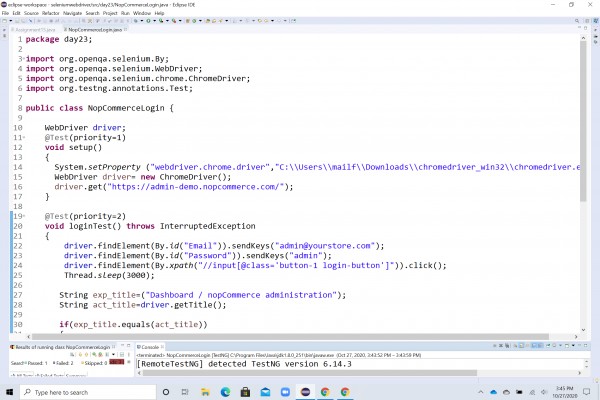Image resolution: width=600 pixels, height=400 pixels.
Task: Click Remove All Terminated Launches icon
Action: coord(507,346)
